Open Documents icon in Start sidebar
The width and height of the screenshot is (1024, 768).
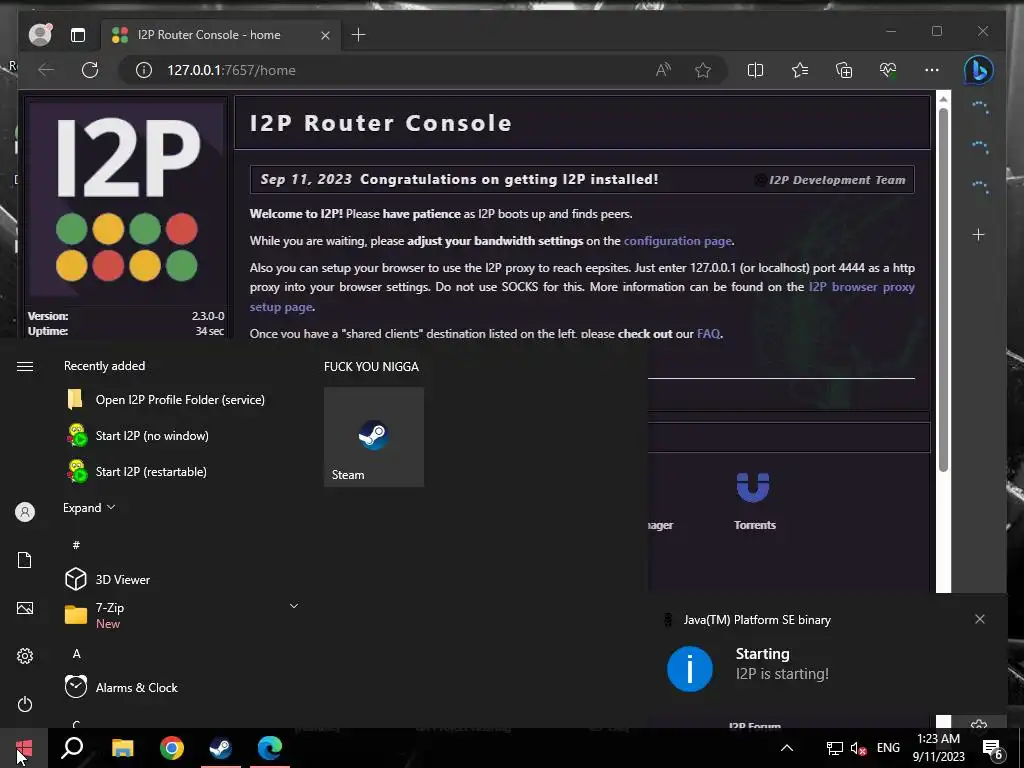click(25, 560)
